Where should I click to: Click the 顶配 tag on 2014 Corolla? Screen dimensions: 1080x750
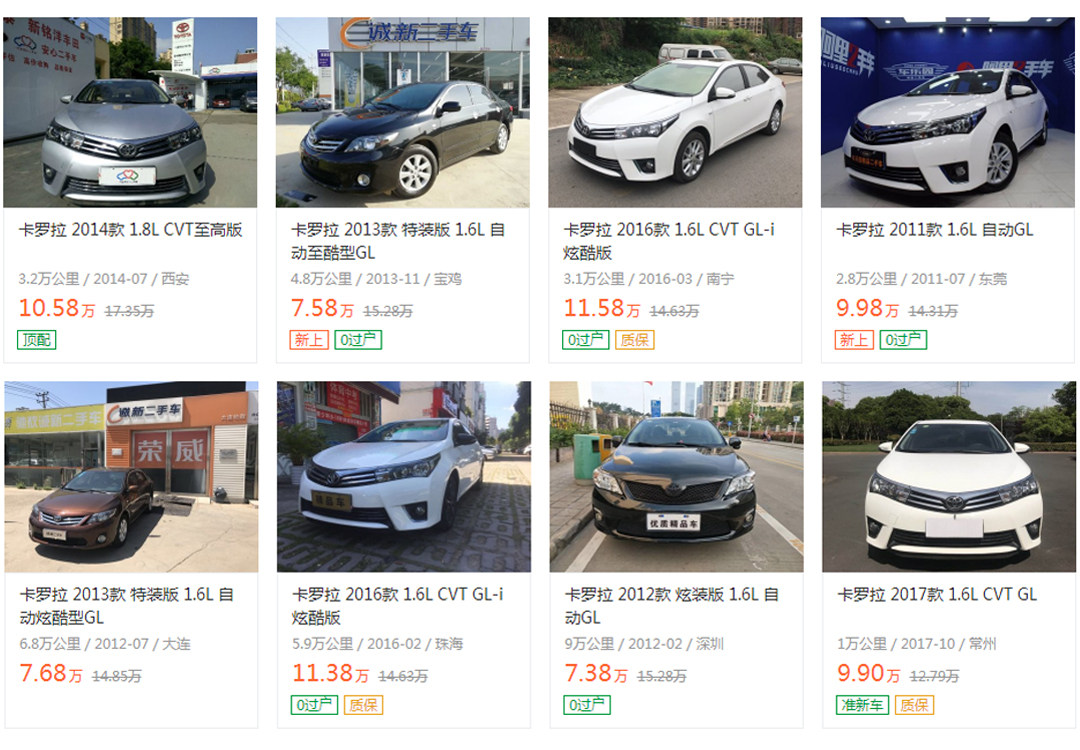(x=37, y=340)
